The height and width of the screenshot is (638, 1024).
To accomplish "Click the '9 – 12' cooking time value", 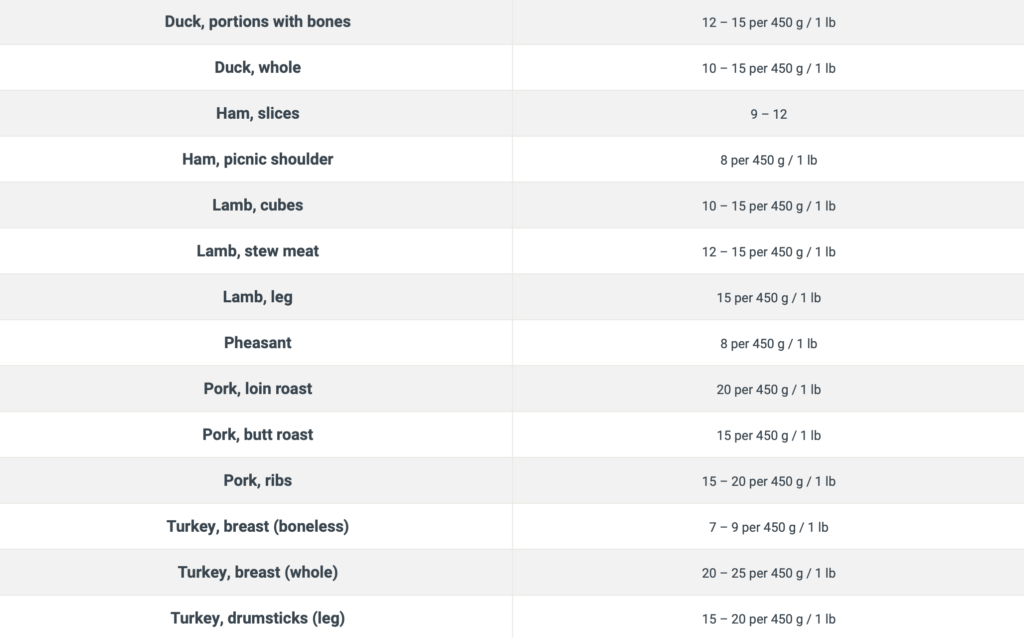I will tap(769, 114).
